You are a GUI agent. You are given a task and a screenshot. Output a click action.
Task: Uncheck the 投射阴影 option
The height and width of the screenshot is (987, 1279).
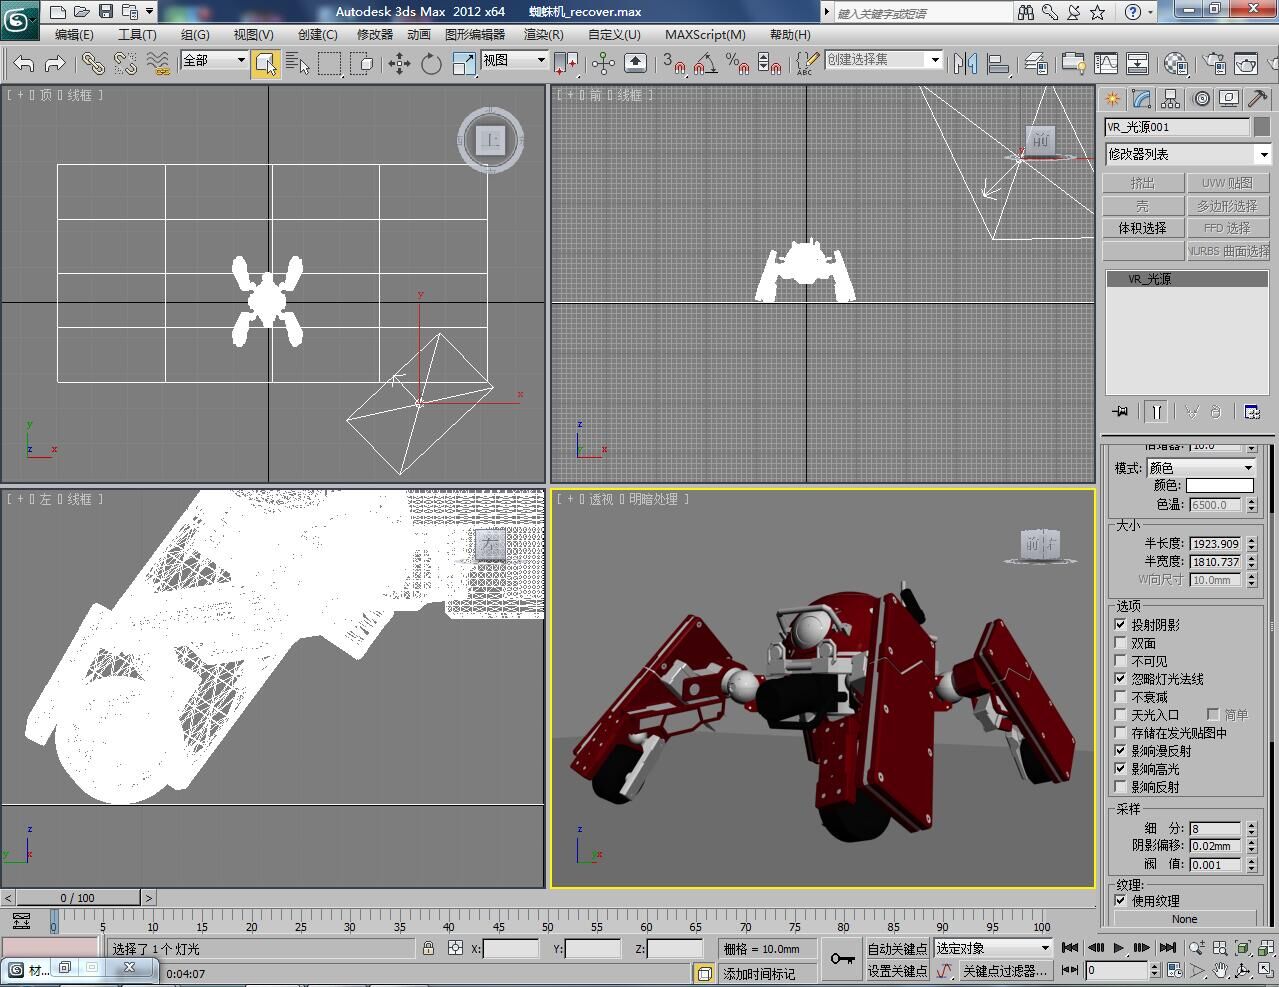click(x=1121, y=625)
